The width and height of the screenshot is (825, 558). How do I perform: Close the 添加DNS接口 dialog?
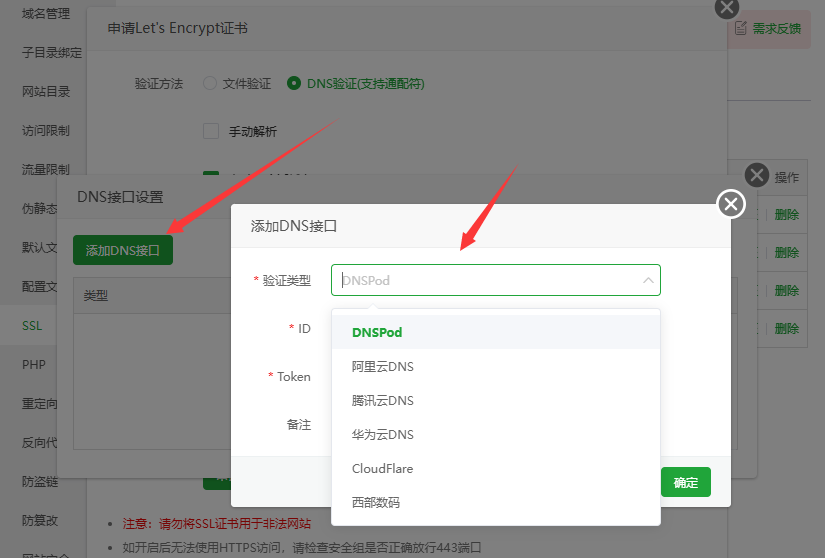pos(731,204)
